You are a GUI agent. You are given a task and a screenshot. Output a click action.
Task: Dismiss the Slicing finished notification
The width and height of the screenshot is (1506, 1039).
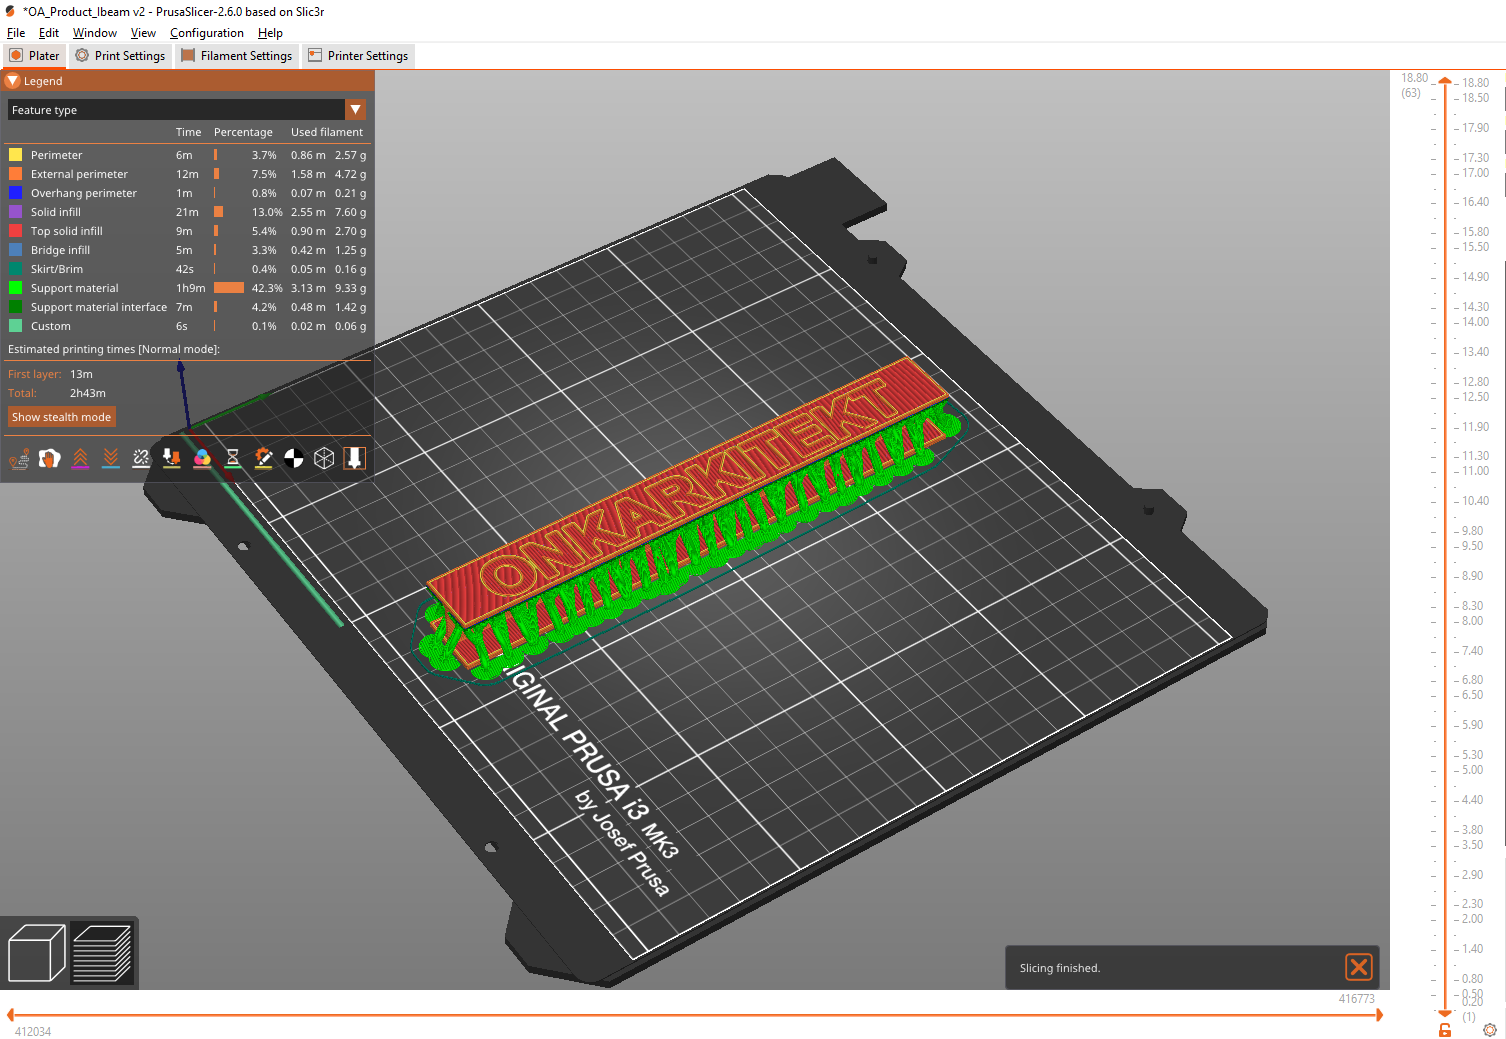pos(1358,967)
